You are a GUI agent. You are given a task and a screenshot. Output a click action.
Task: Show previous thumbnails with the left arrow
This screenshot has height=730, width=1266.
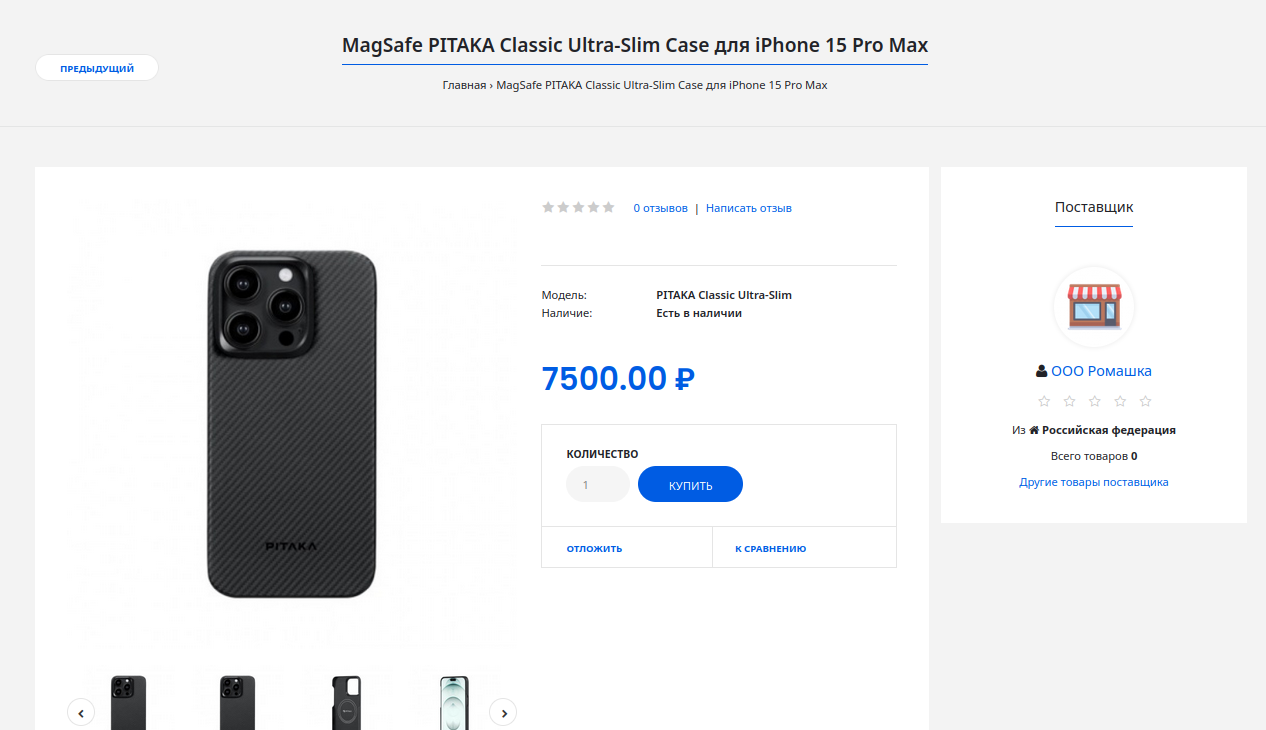coord(80,712)
